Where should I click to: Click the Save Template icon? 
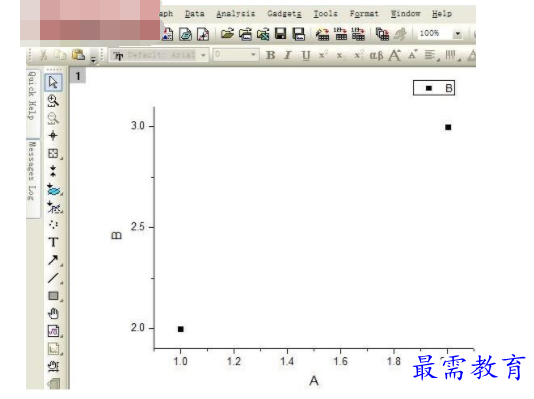point(298,34)
